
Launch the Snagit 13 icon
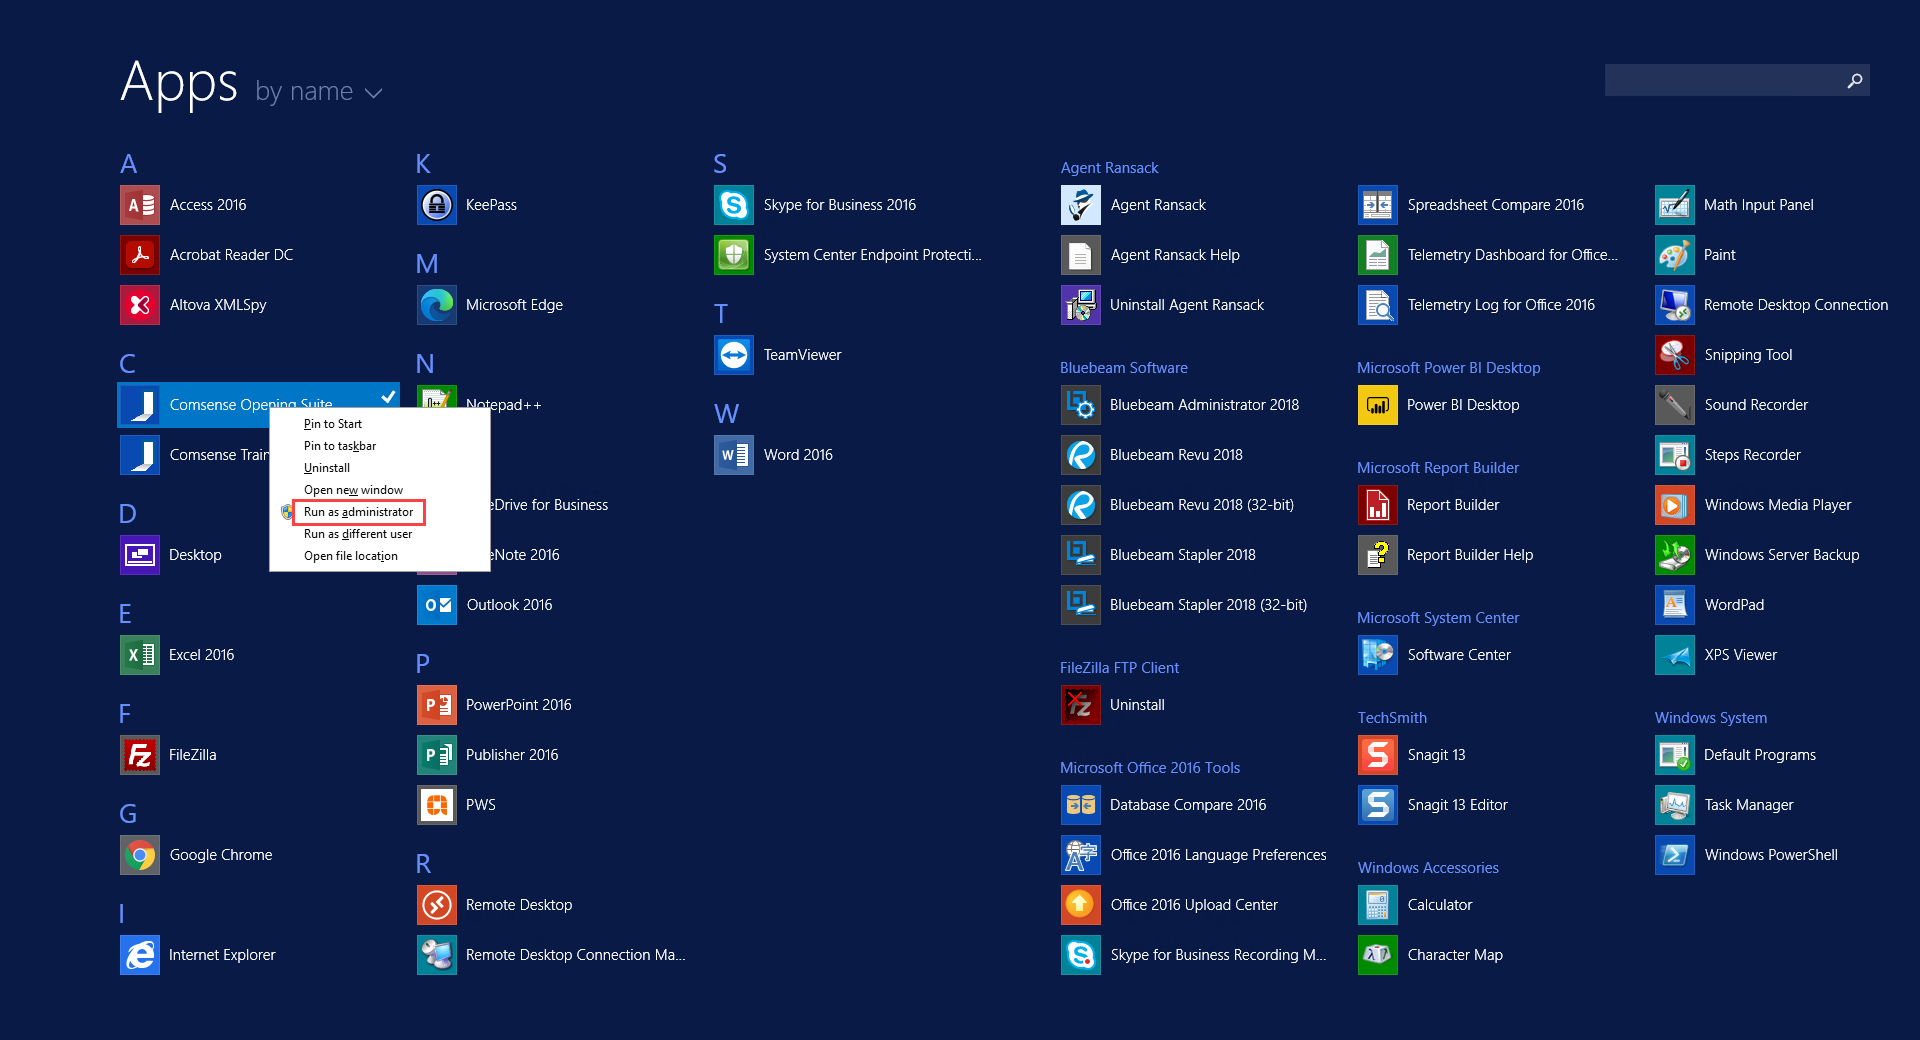[1378, 755]
